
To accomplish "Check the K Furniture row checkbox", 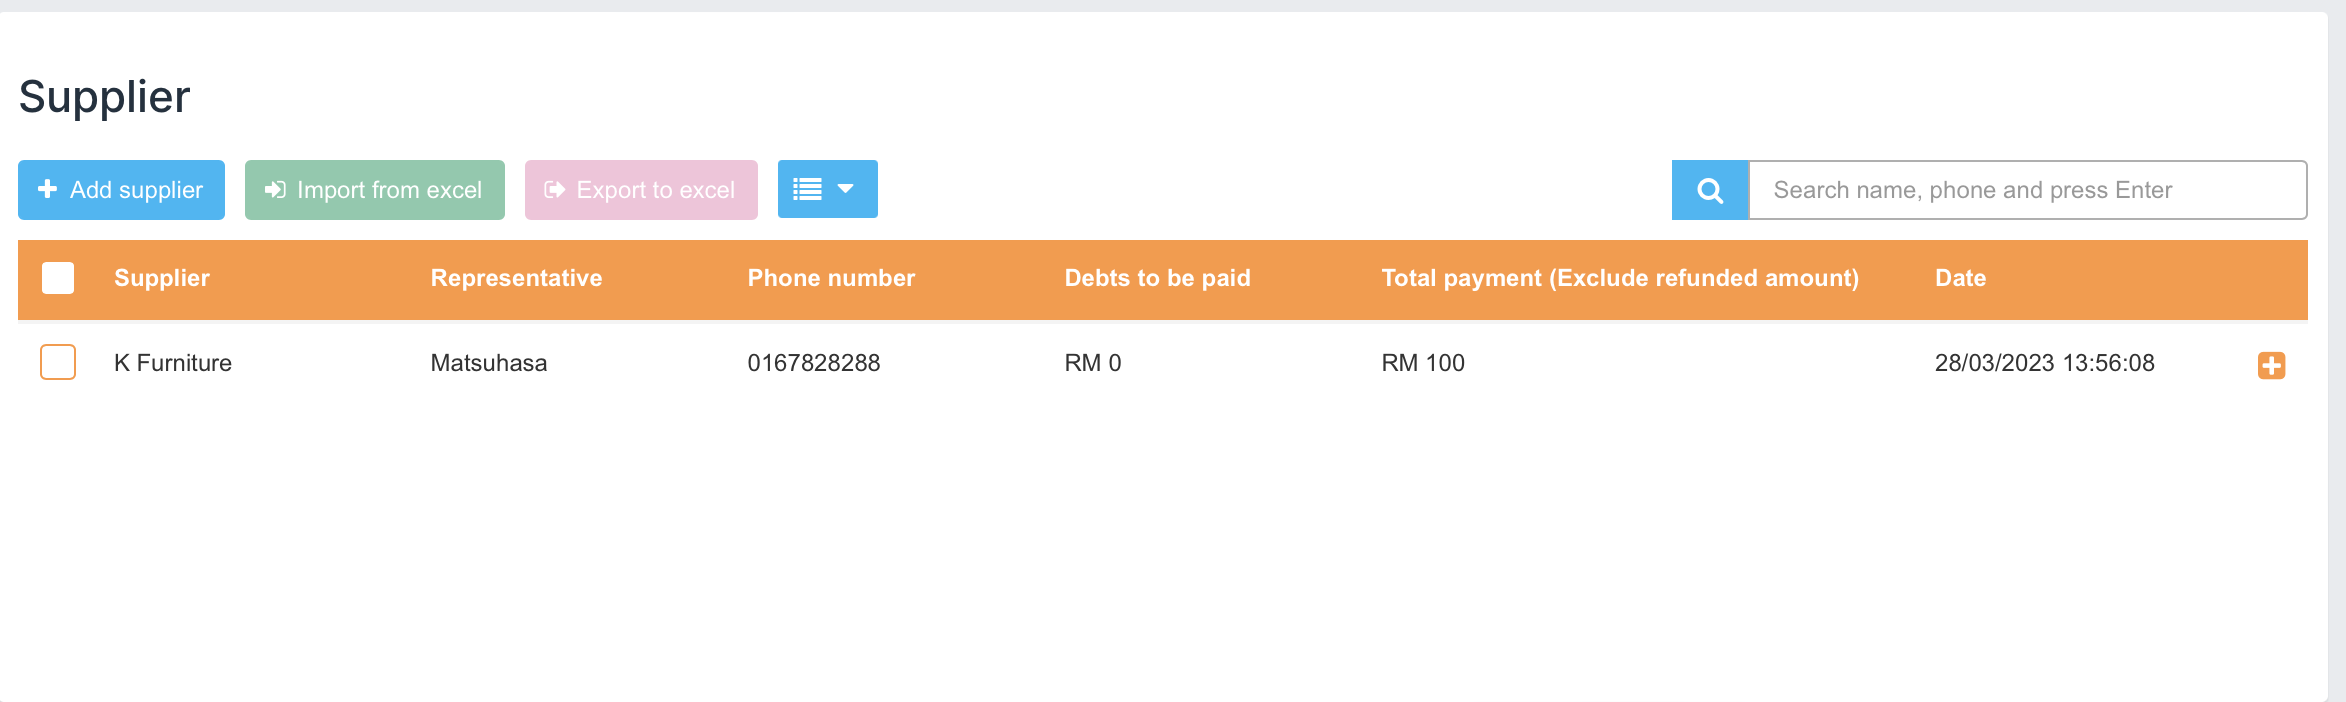I will coord(58,362).
